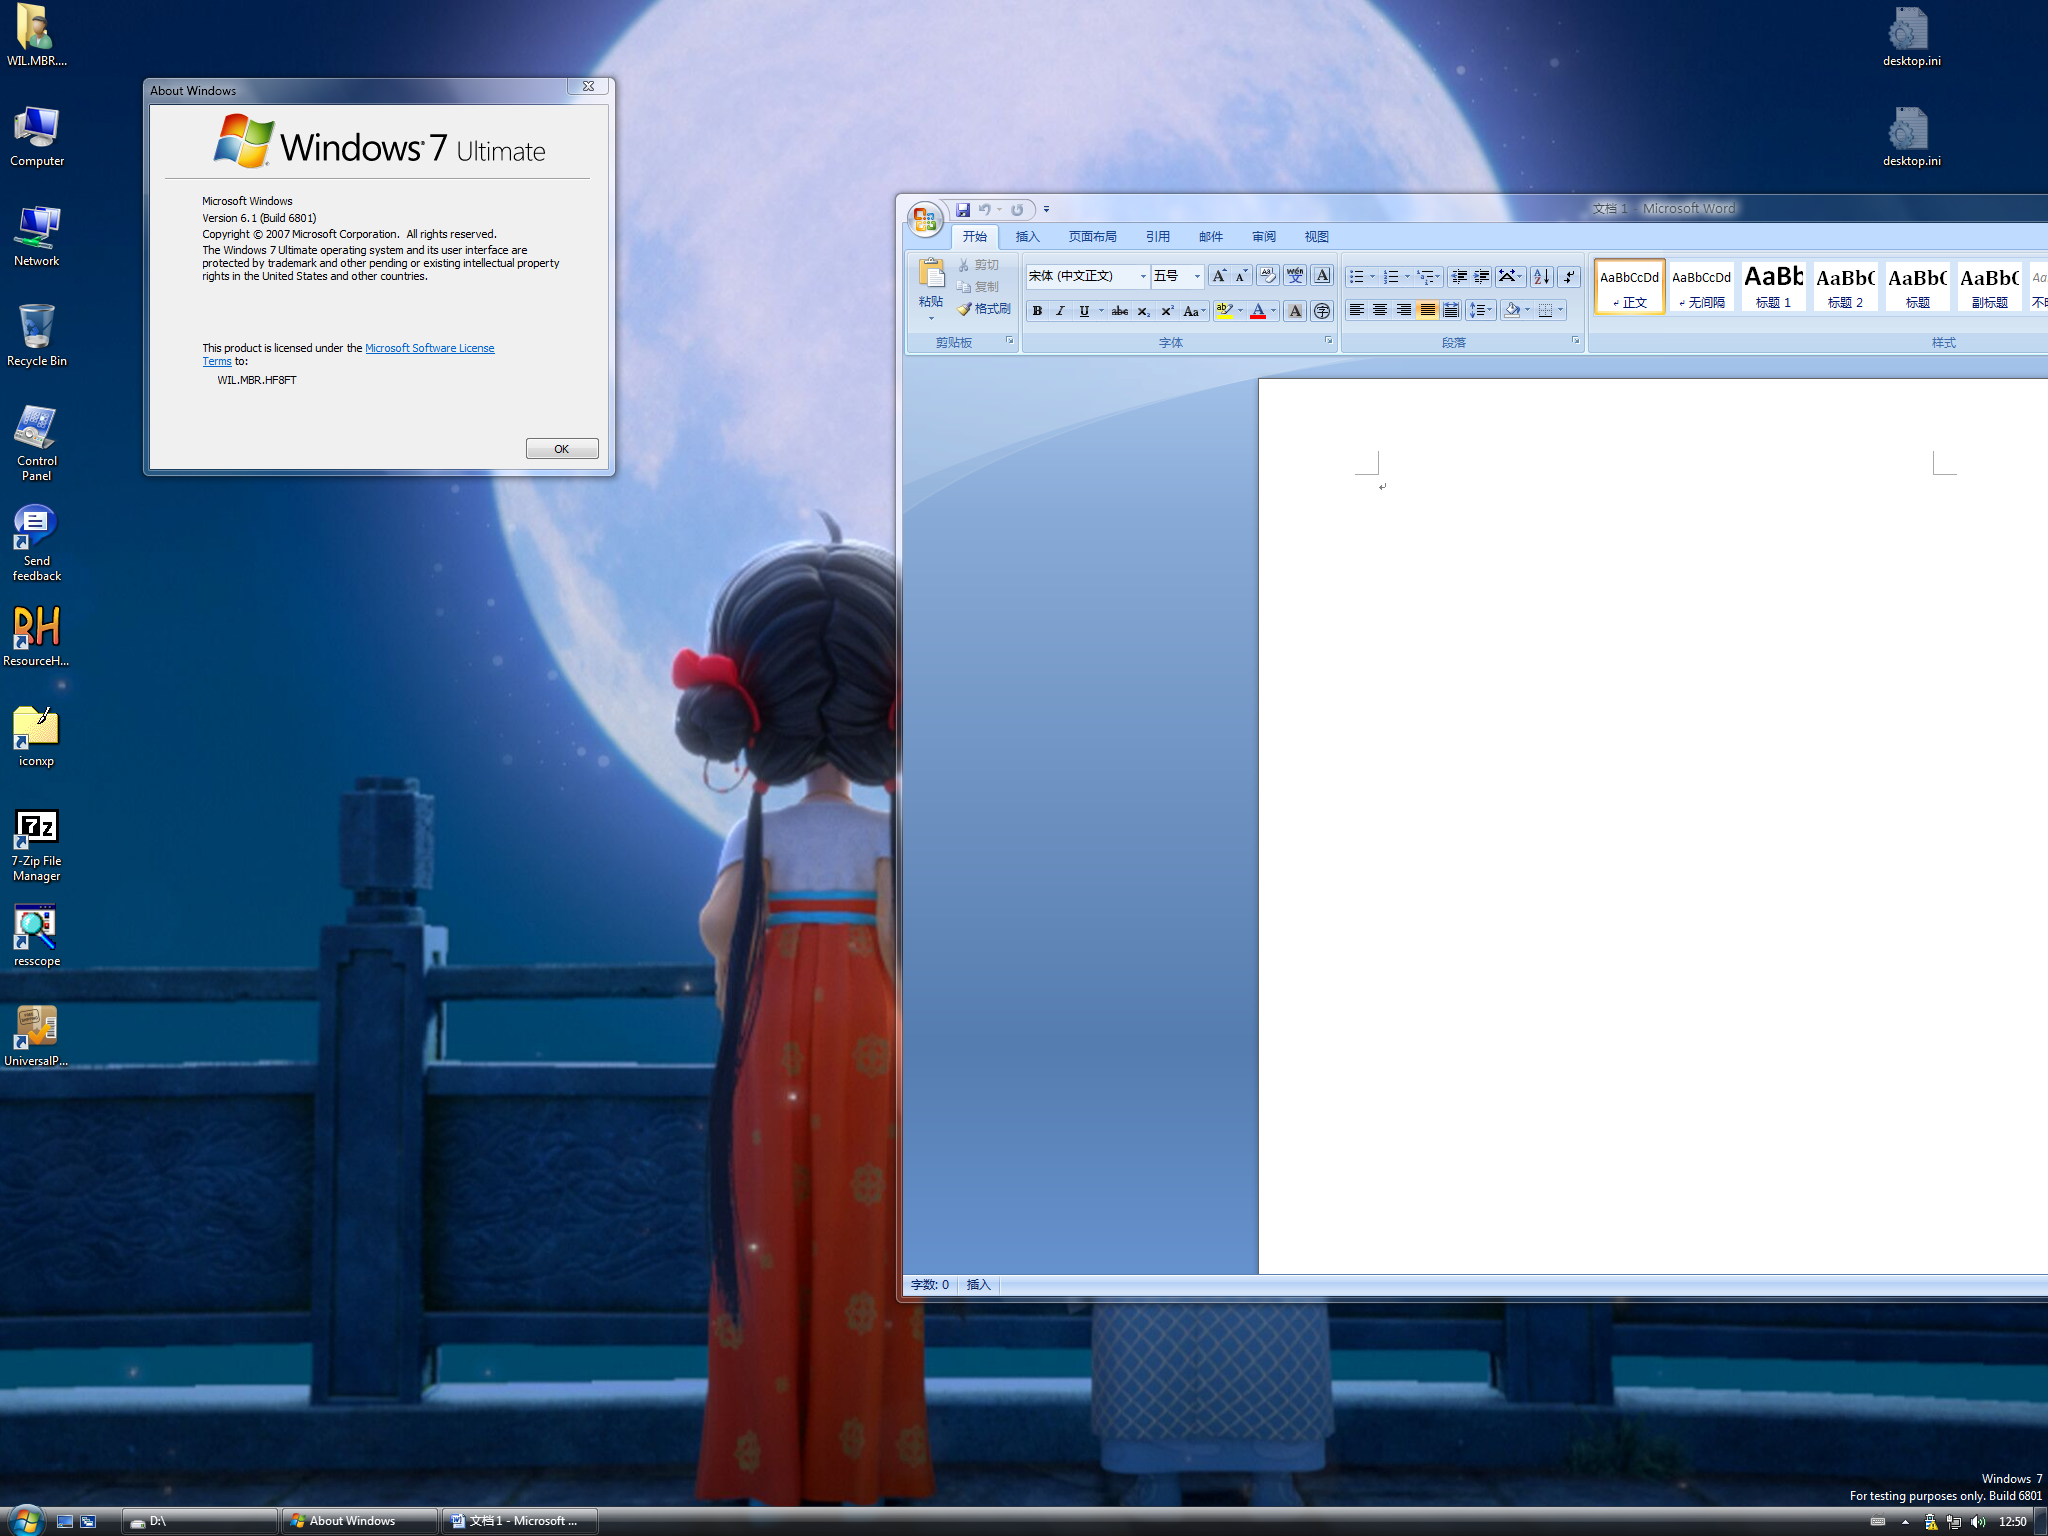Toggle Italic formatting
This screenshot has height=1536, width=2048.
tap(1060, 311)
